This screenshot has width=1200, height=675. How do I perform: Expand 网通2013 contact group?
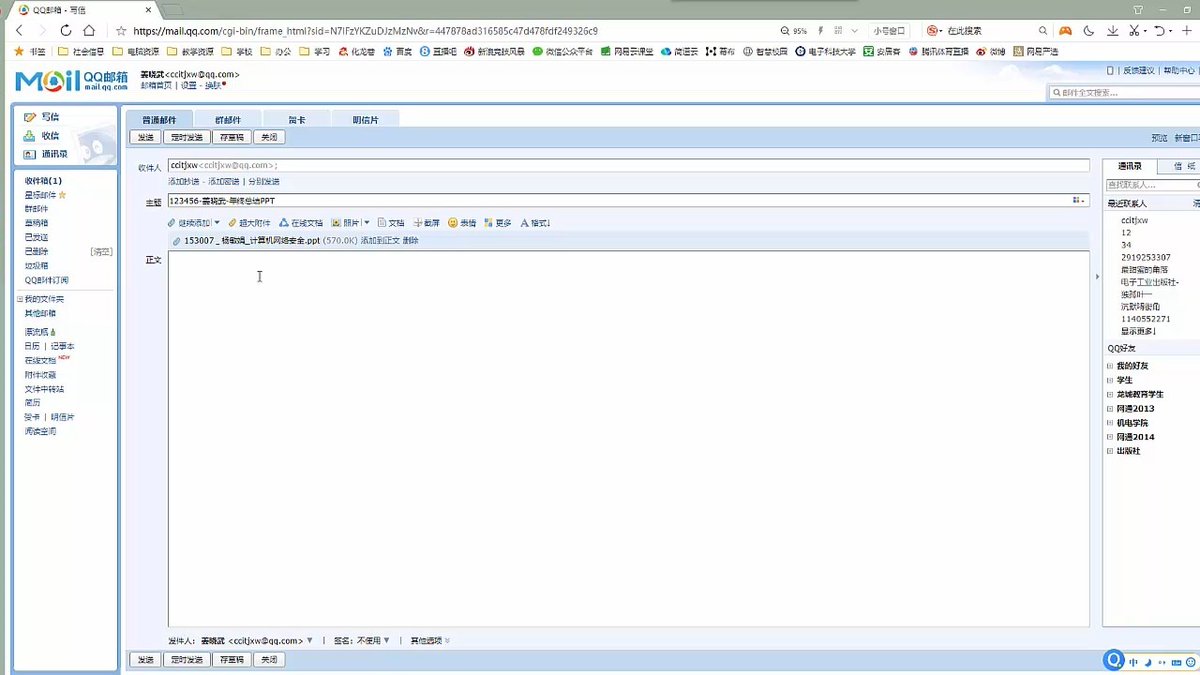[1110, 409]
